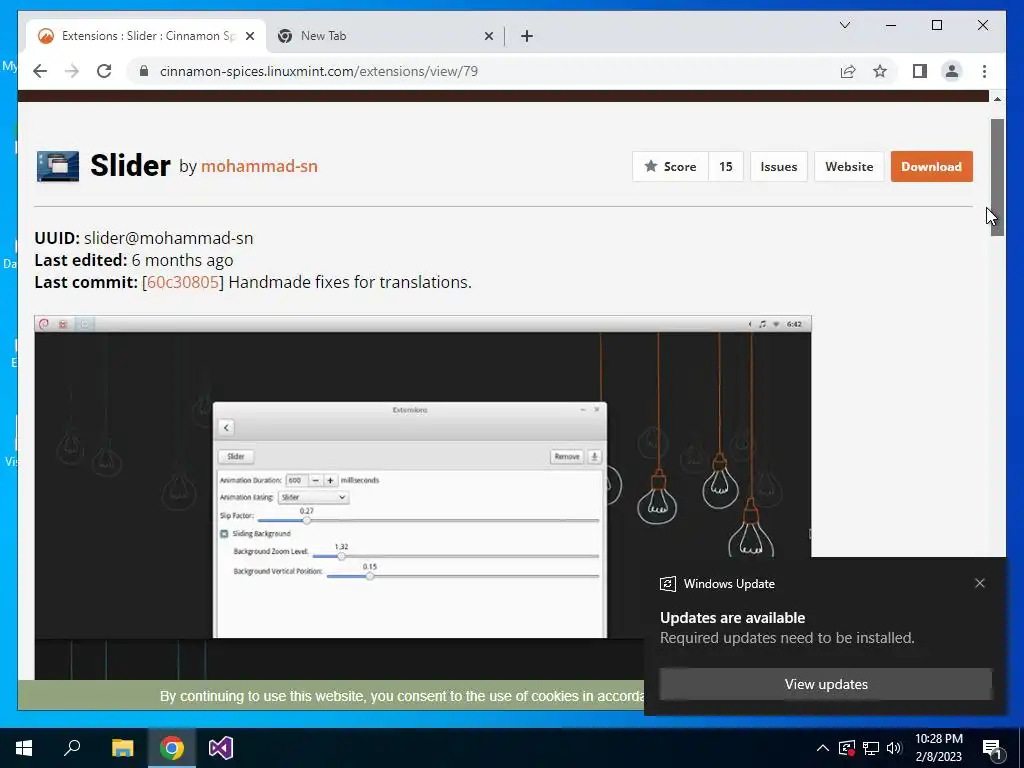
Task: Open Visual Studio from taskbar
Action: [x=221, y=748]
